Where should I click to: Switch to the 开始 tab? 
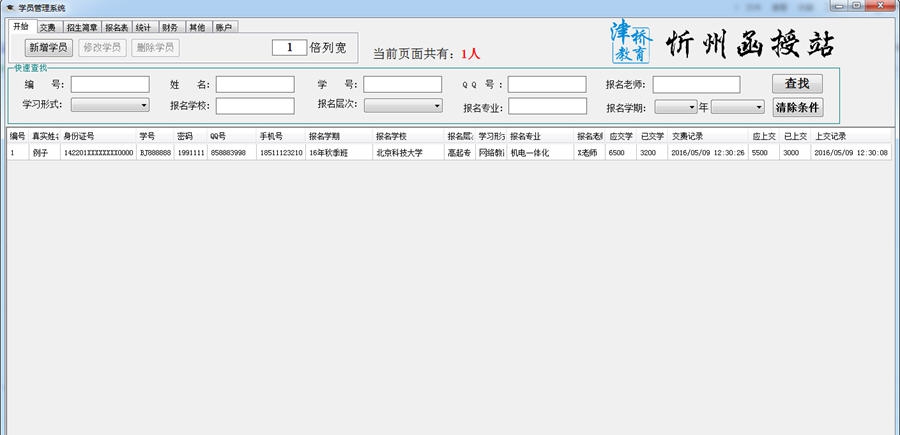[21, 26]
